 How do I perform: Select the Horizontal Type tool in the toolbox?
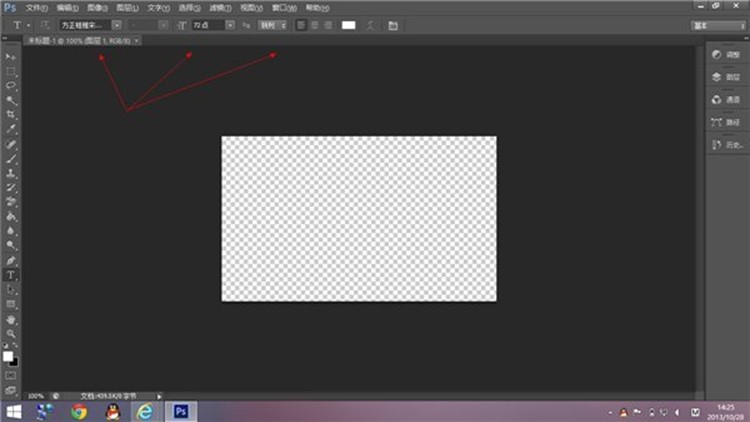tap(12, 274)
